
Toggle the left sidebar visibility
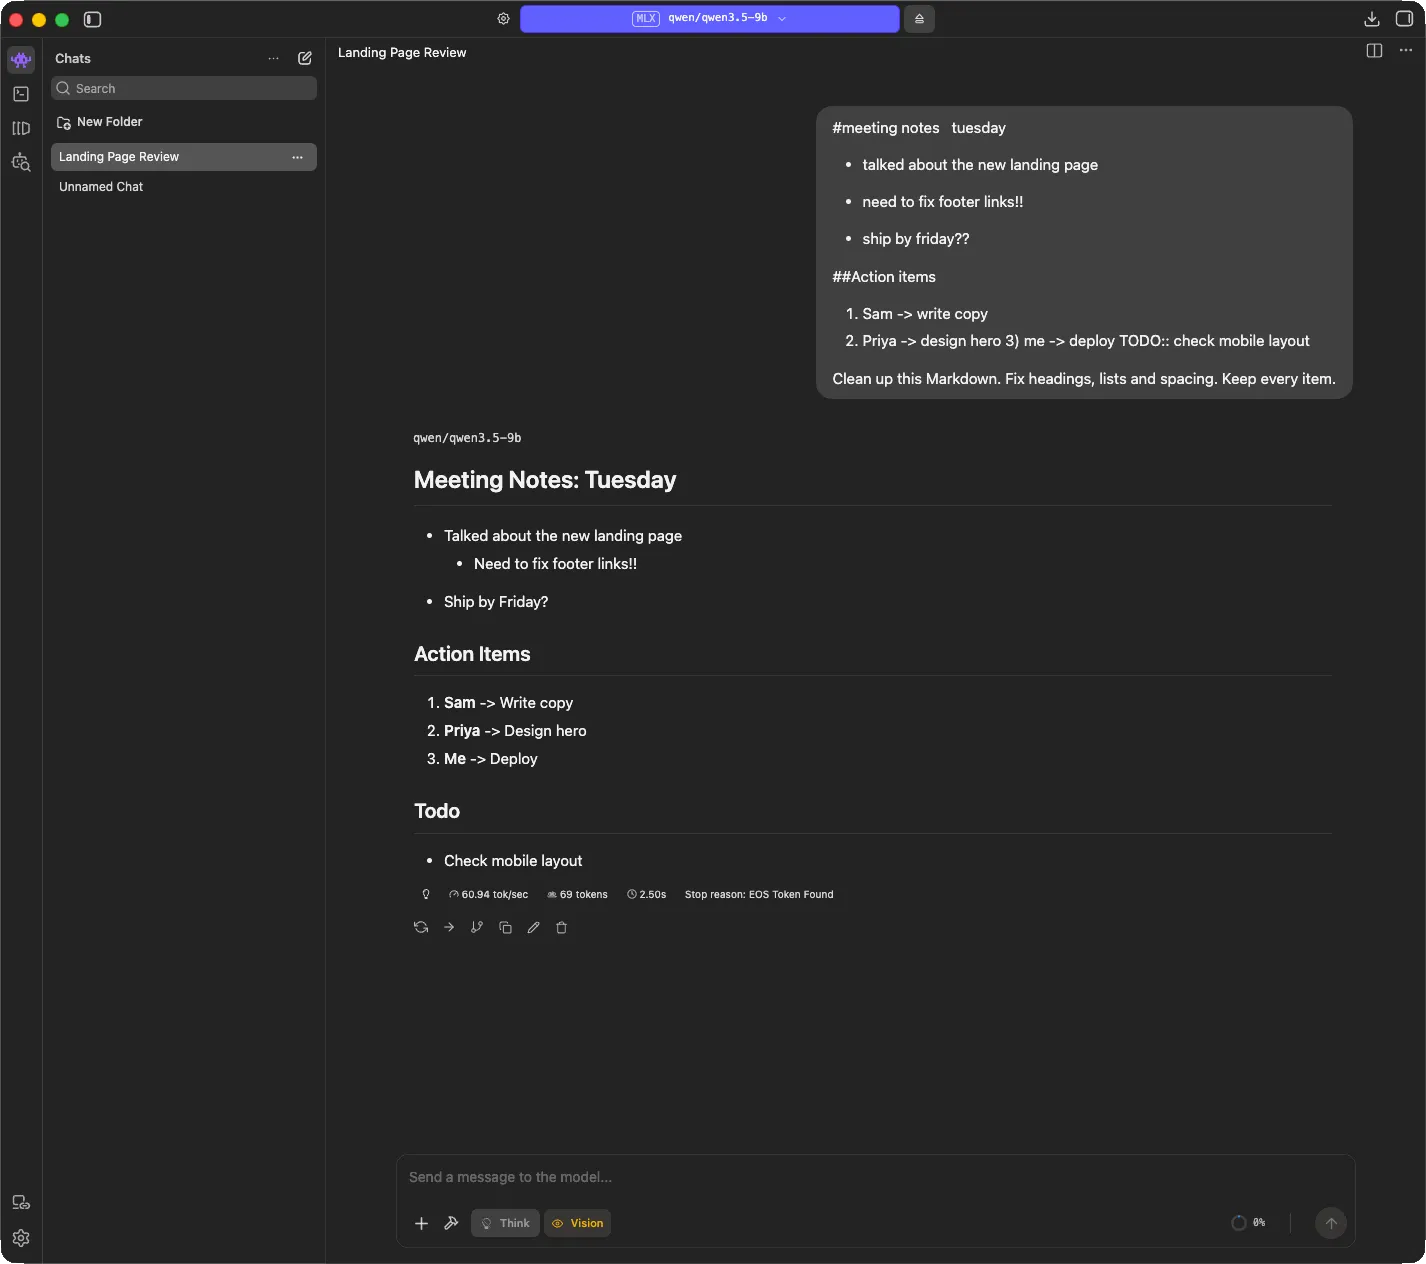click(92, 19)
